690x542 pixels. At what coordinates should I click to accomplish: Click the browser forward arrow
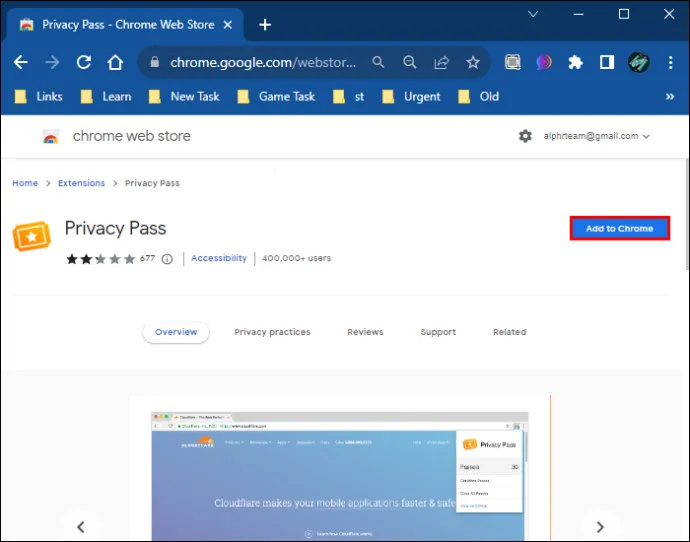pyautogui.click(x=52, y=62)
